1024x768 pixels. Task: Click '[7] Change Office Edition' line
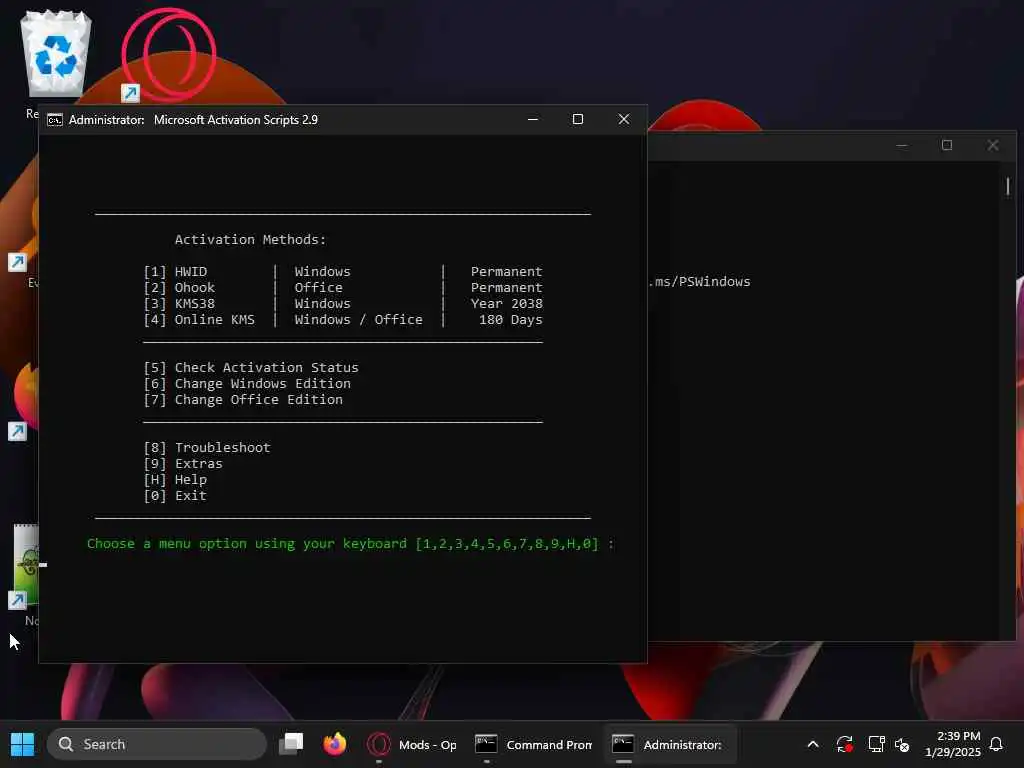243,400
